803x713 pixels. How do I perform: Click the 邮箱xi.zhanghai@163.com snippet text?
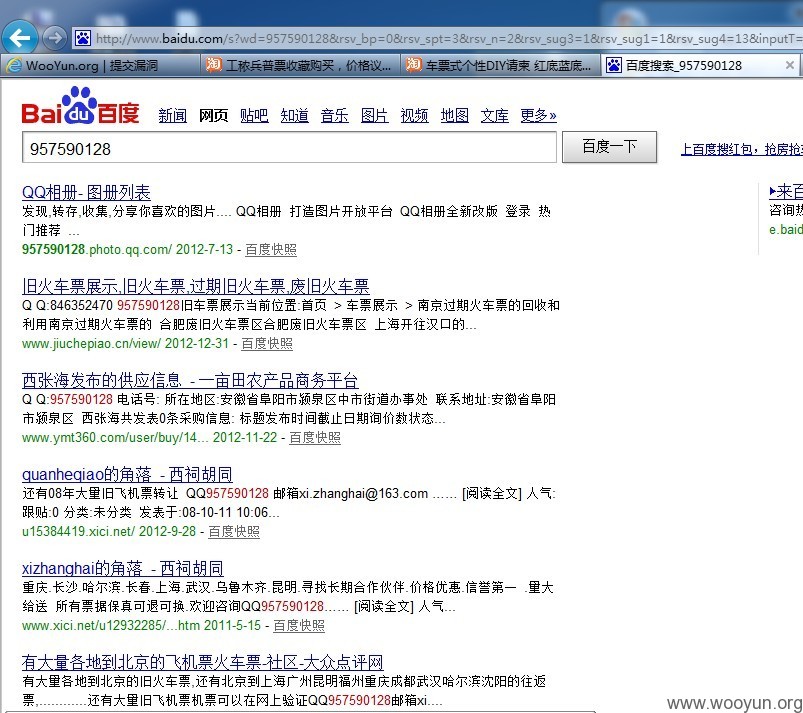pos(351,494)
